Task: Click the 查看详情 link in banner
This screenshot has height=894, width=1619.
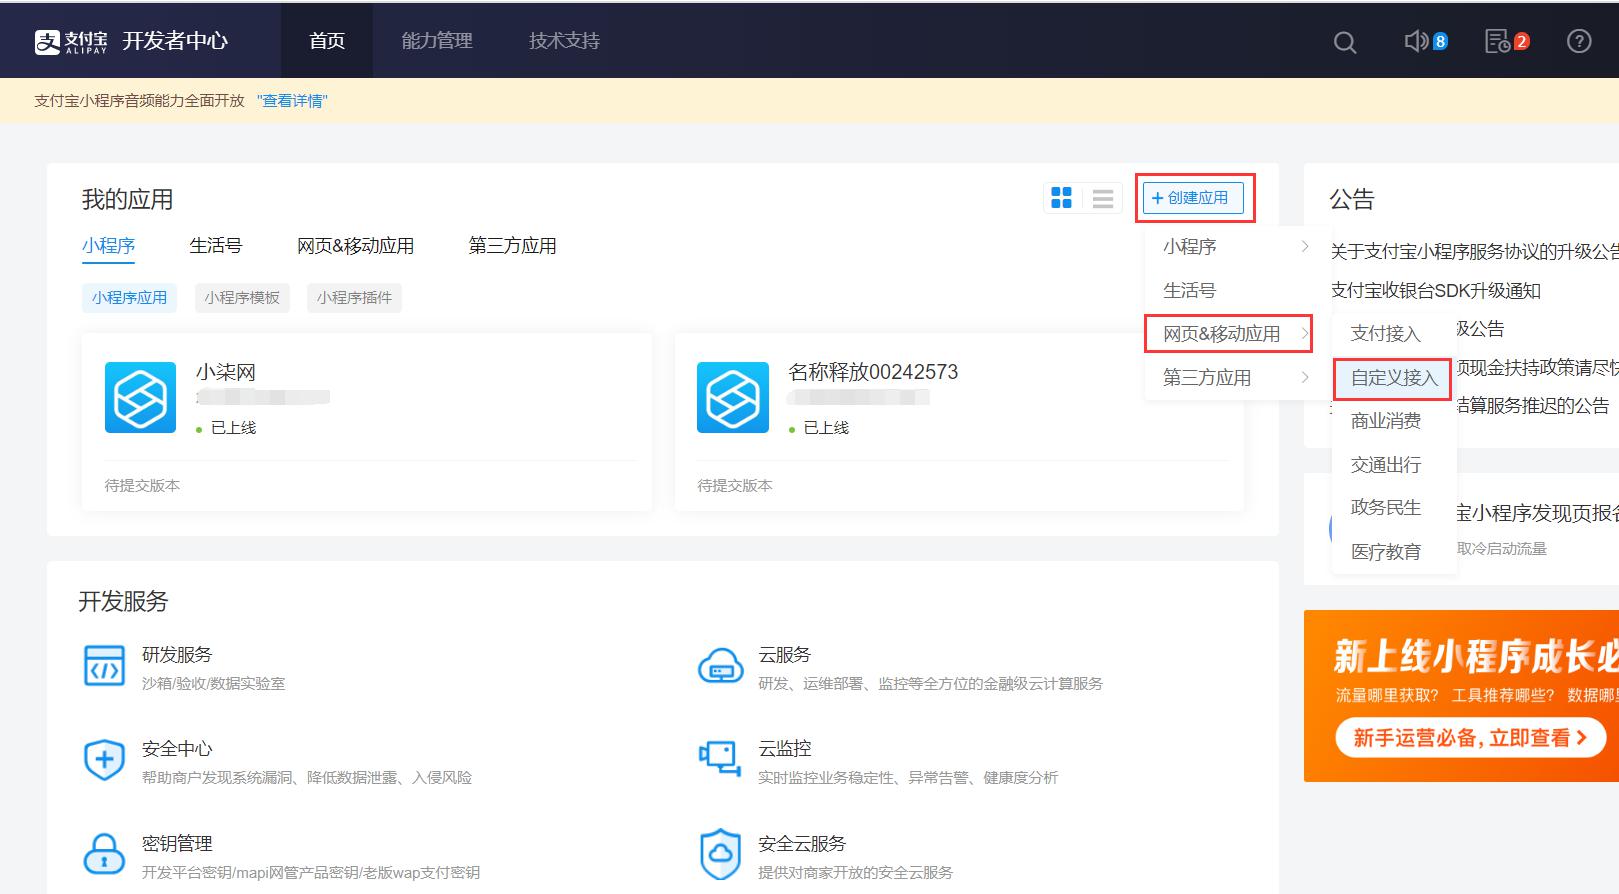Action: pyautogui.click(x=292, y=101)
